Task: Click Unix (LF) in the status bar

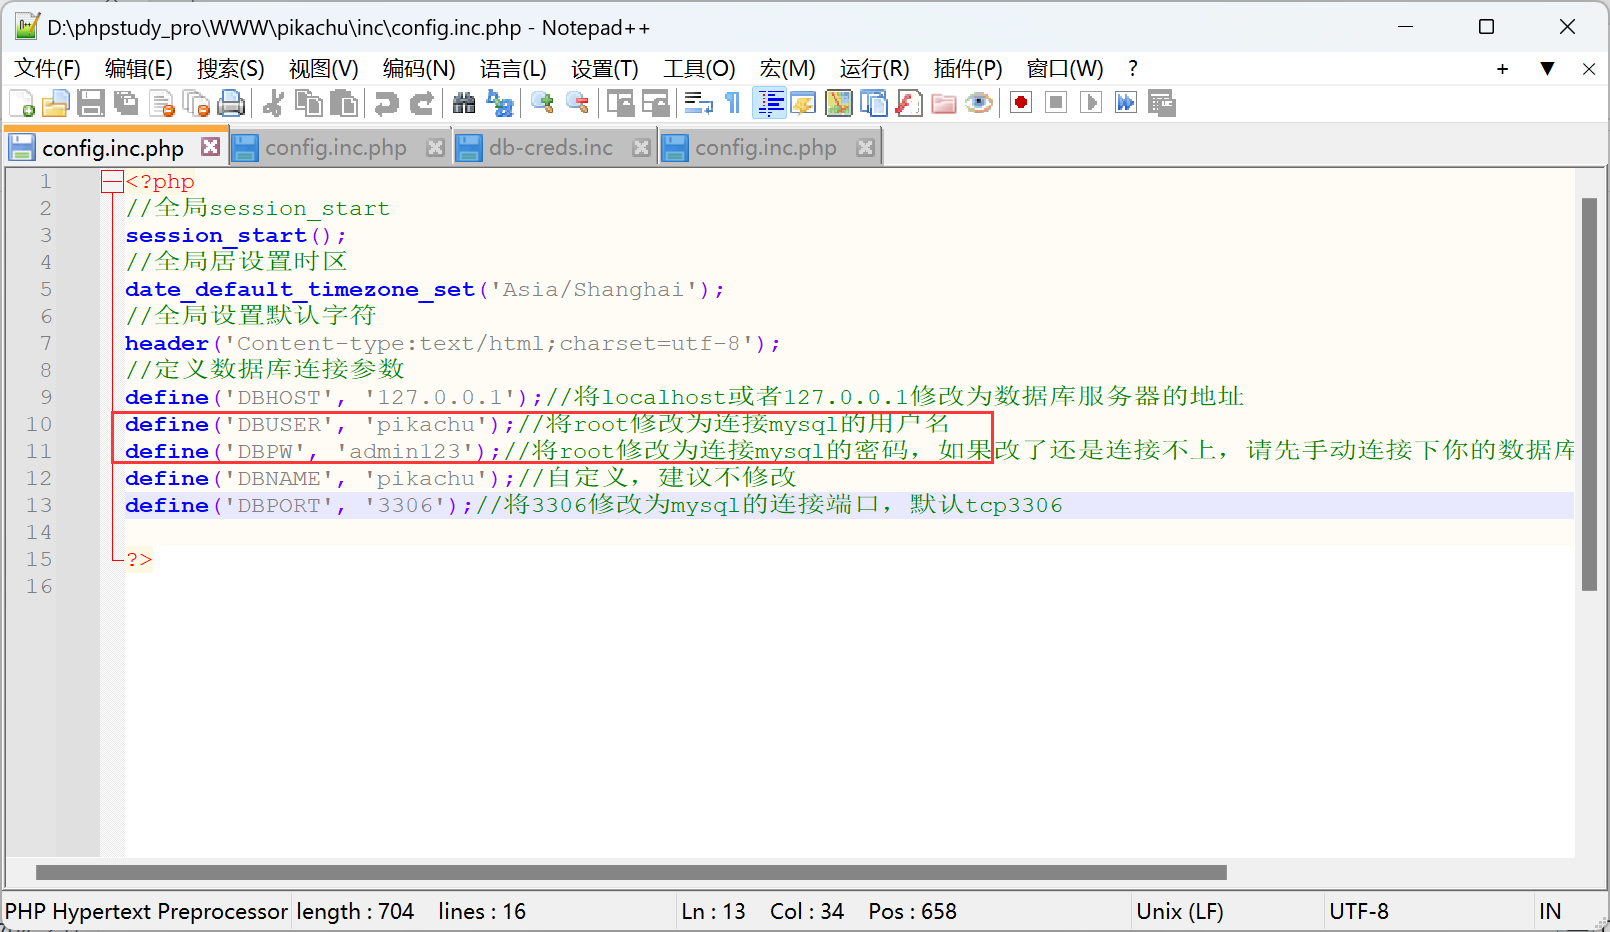Action: click(1180, 911)
